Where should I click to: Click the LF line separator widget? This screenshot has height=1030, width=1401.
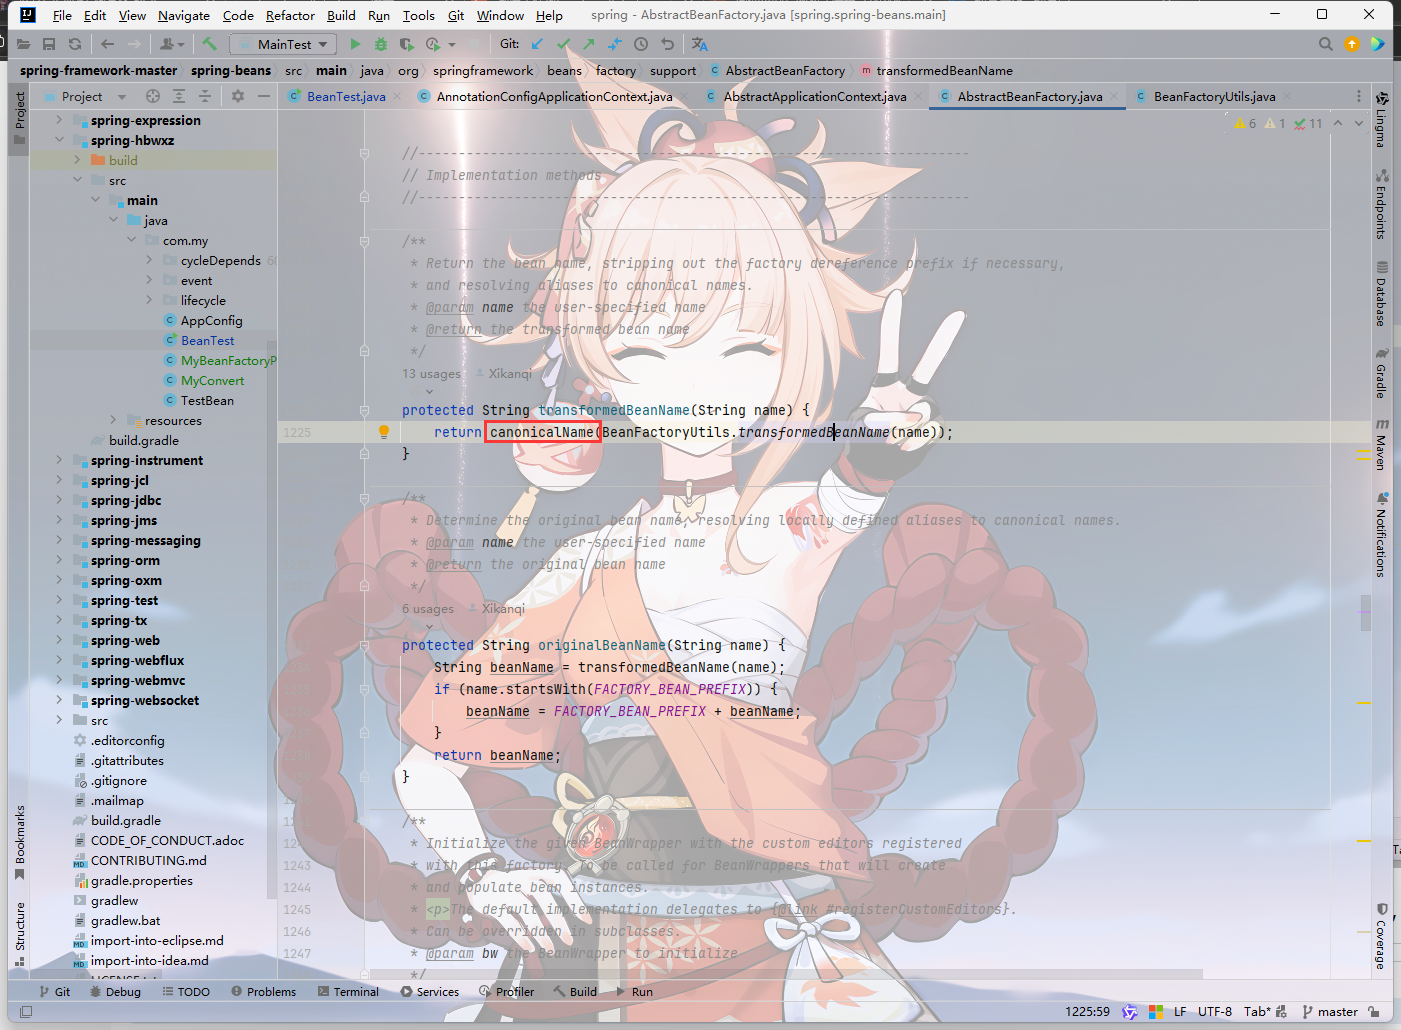pyautogui.click(x=1180, y=1012)
